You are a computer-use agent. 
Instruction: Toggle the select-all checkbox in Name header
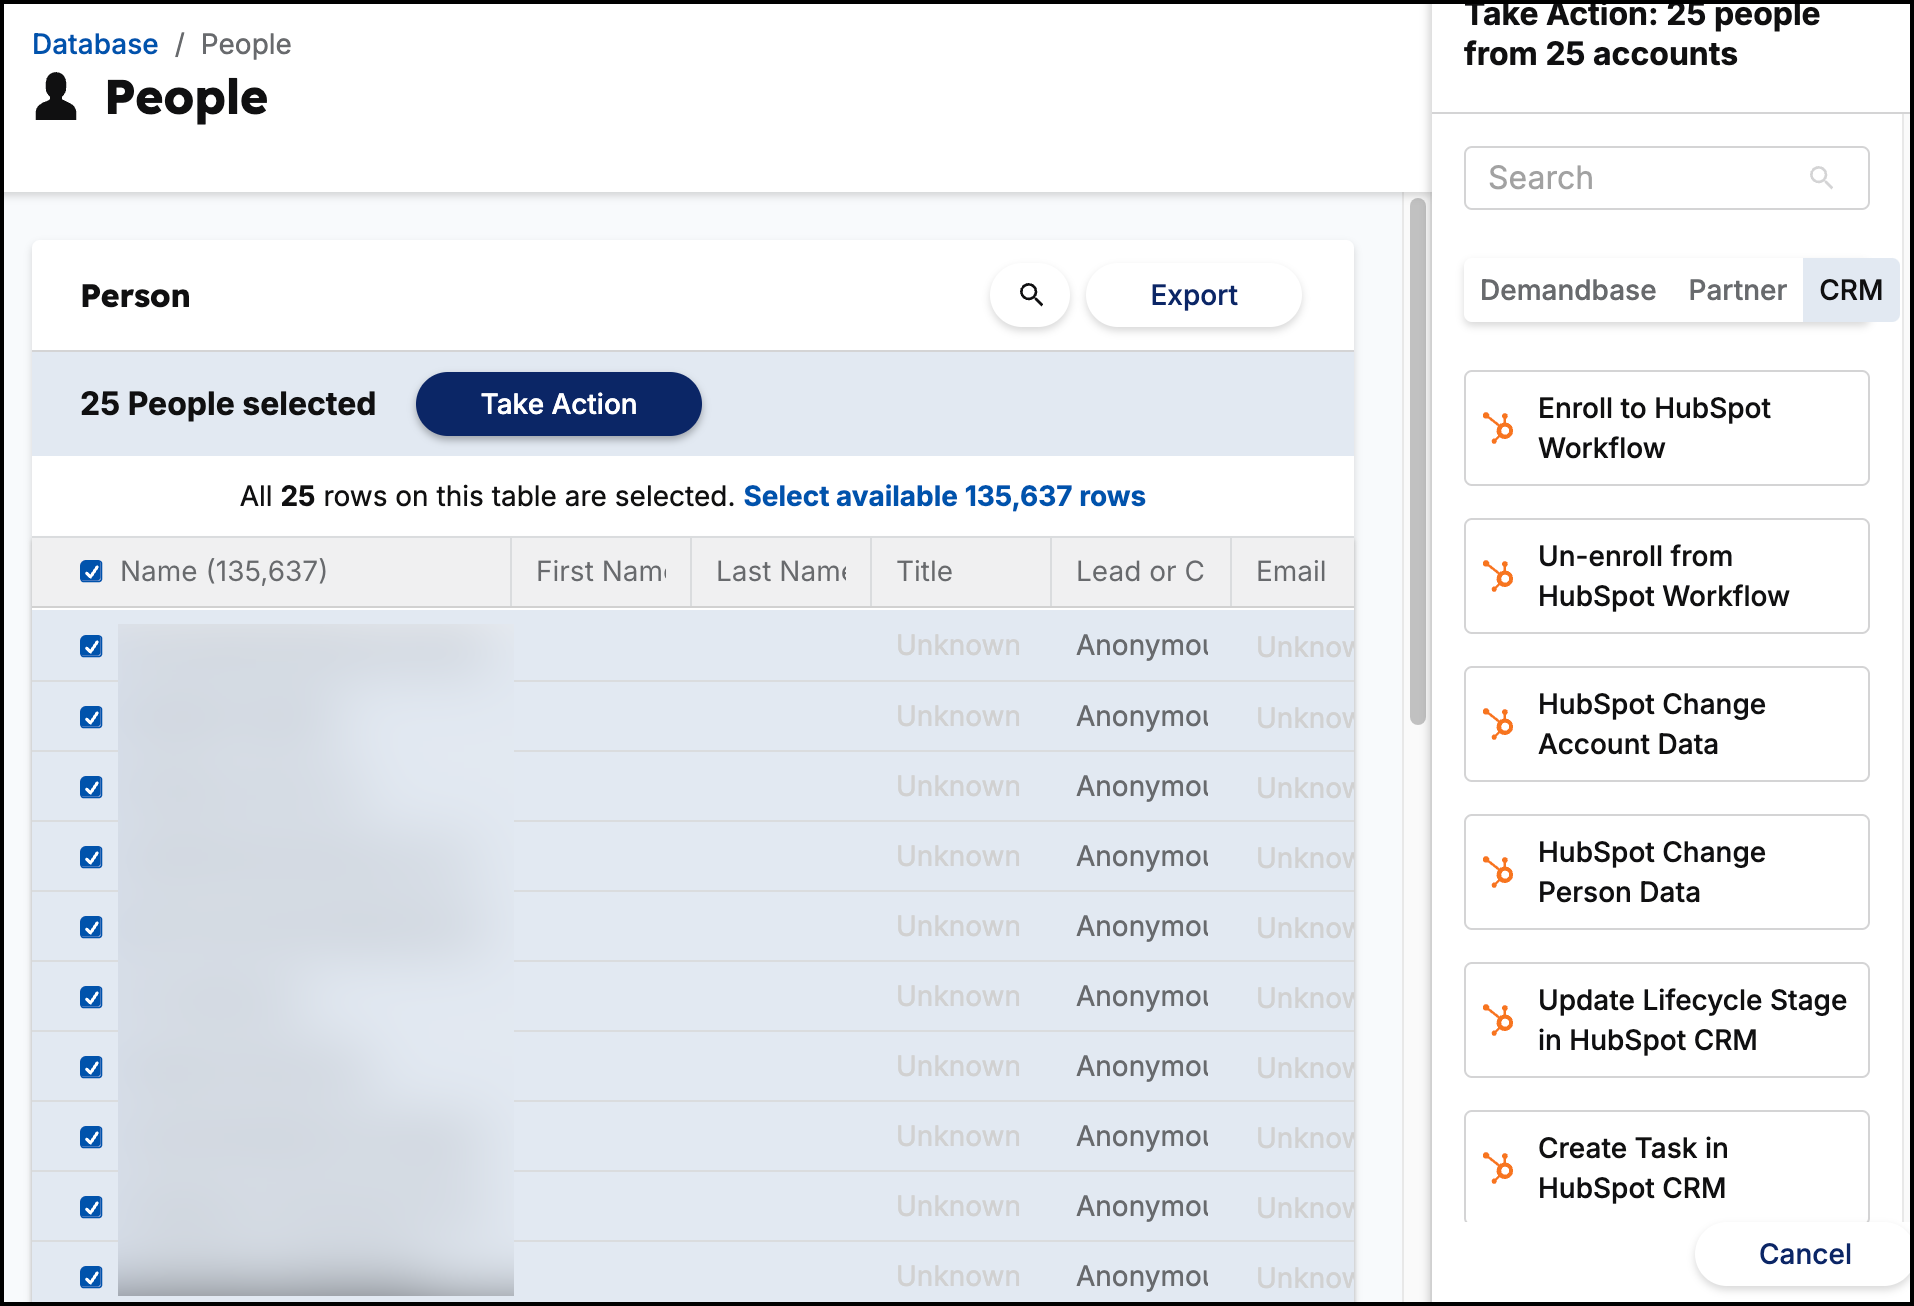point(91,571)
